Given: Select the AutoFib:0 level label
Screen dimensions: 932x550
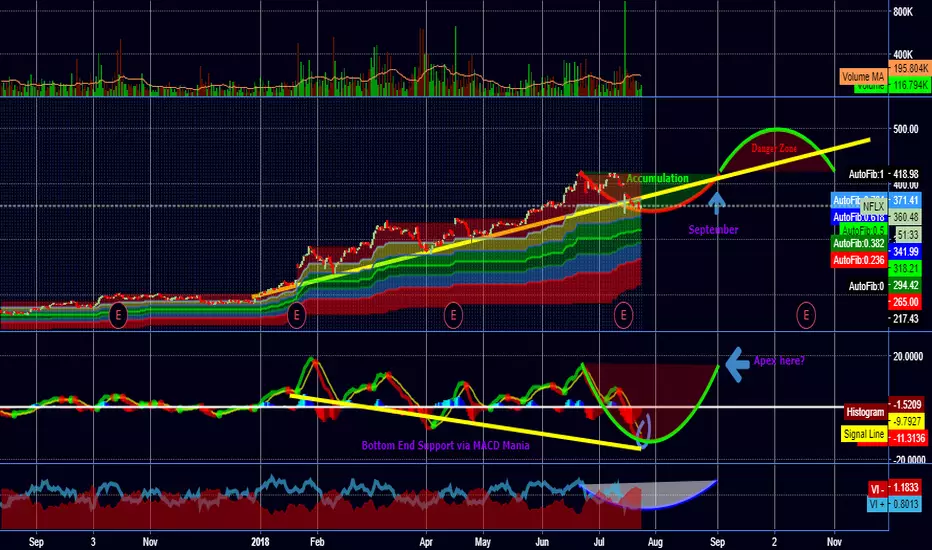Looking at the screenshot, I should 866,286.
